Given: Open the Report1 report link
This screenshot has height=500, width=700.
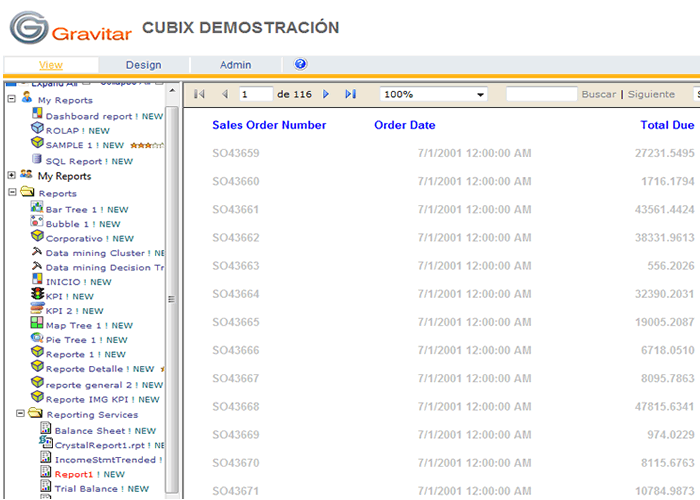Looking at the screenshot, I should click(73, 474).
